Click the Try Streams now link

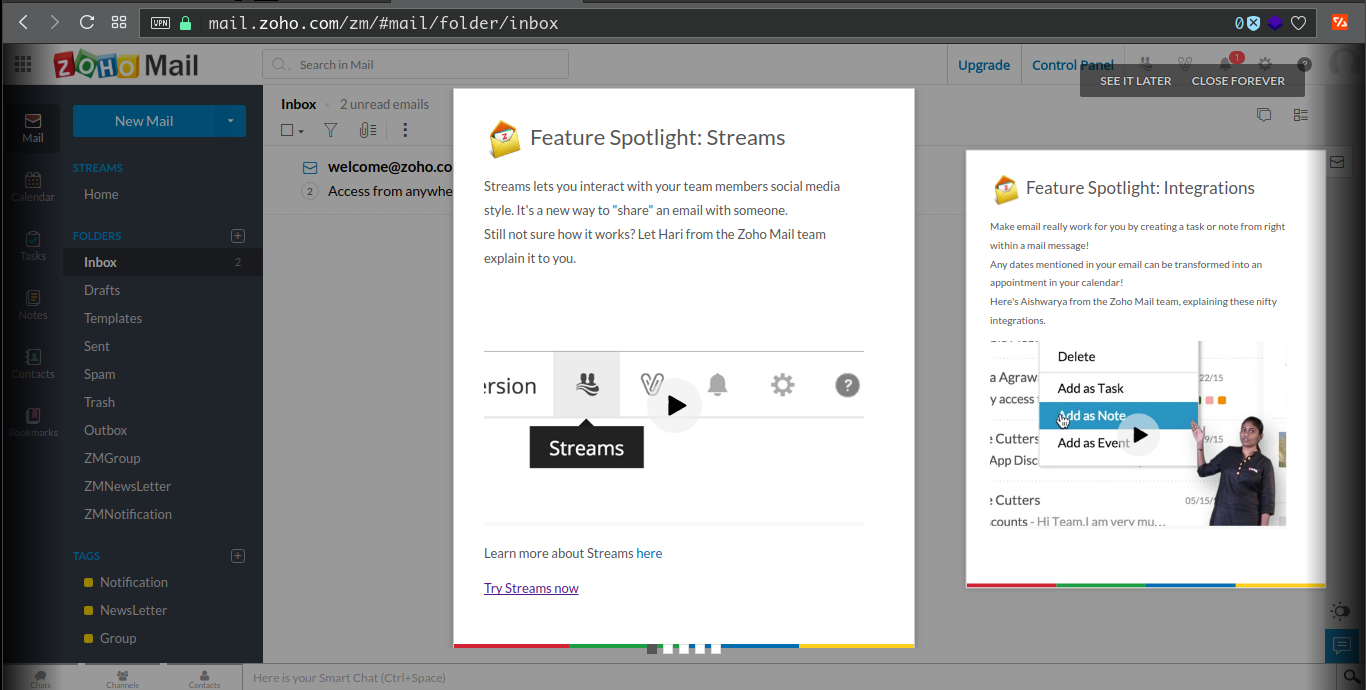click(x=531, y=588)
